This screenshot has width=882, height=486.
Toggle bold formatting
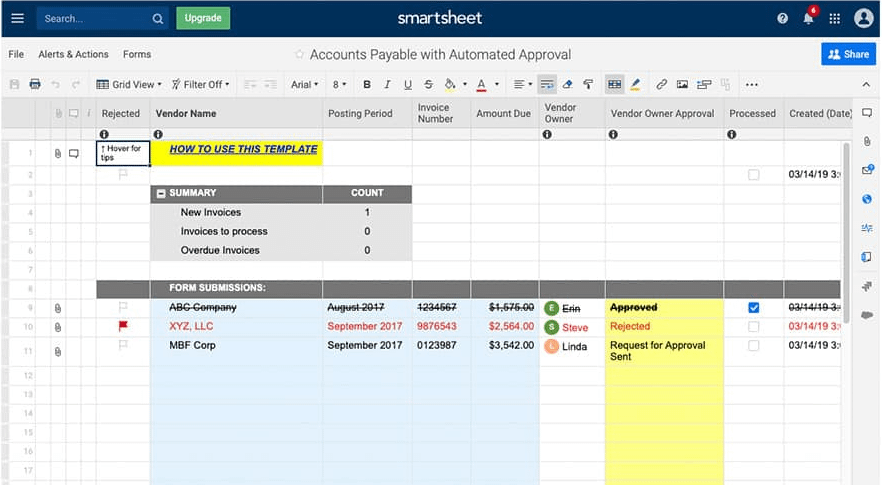tap(367, 84)
